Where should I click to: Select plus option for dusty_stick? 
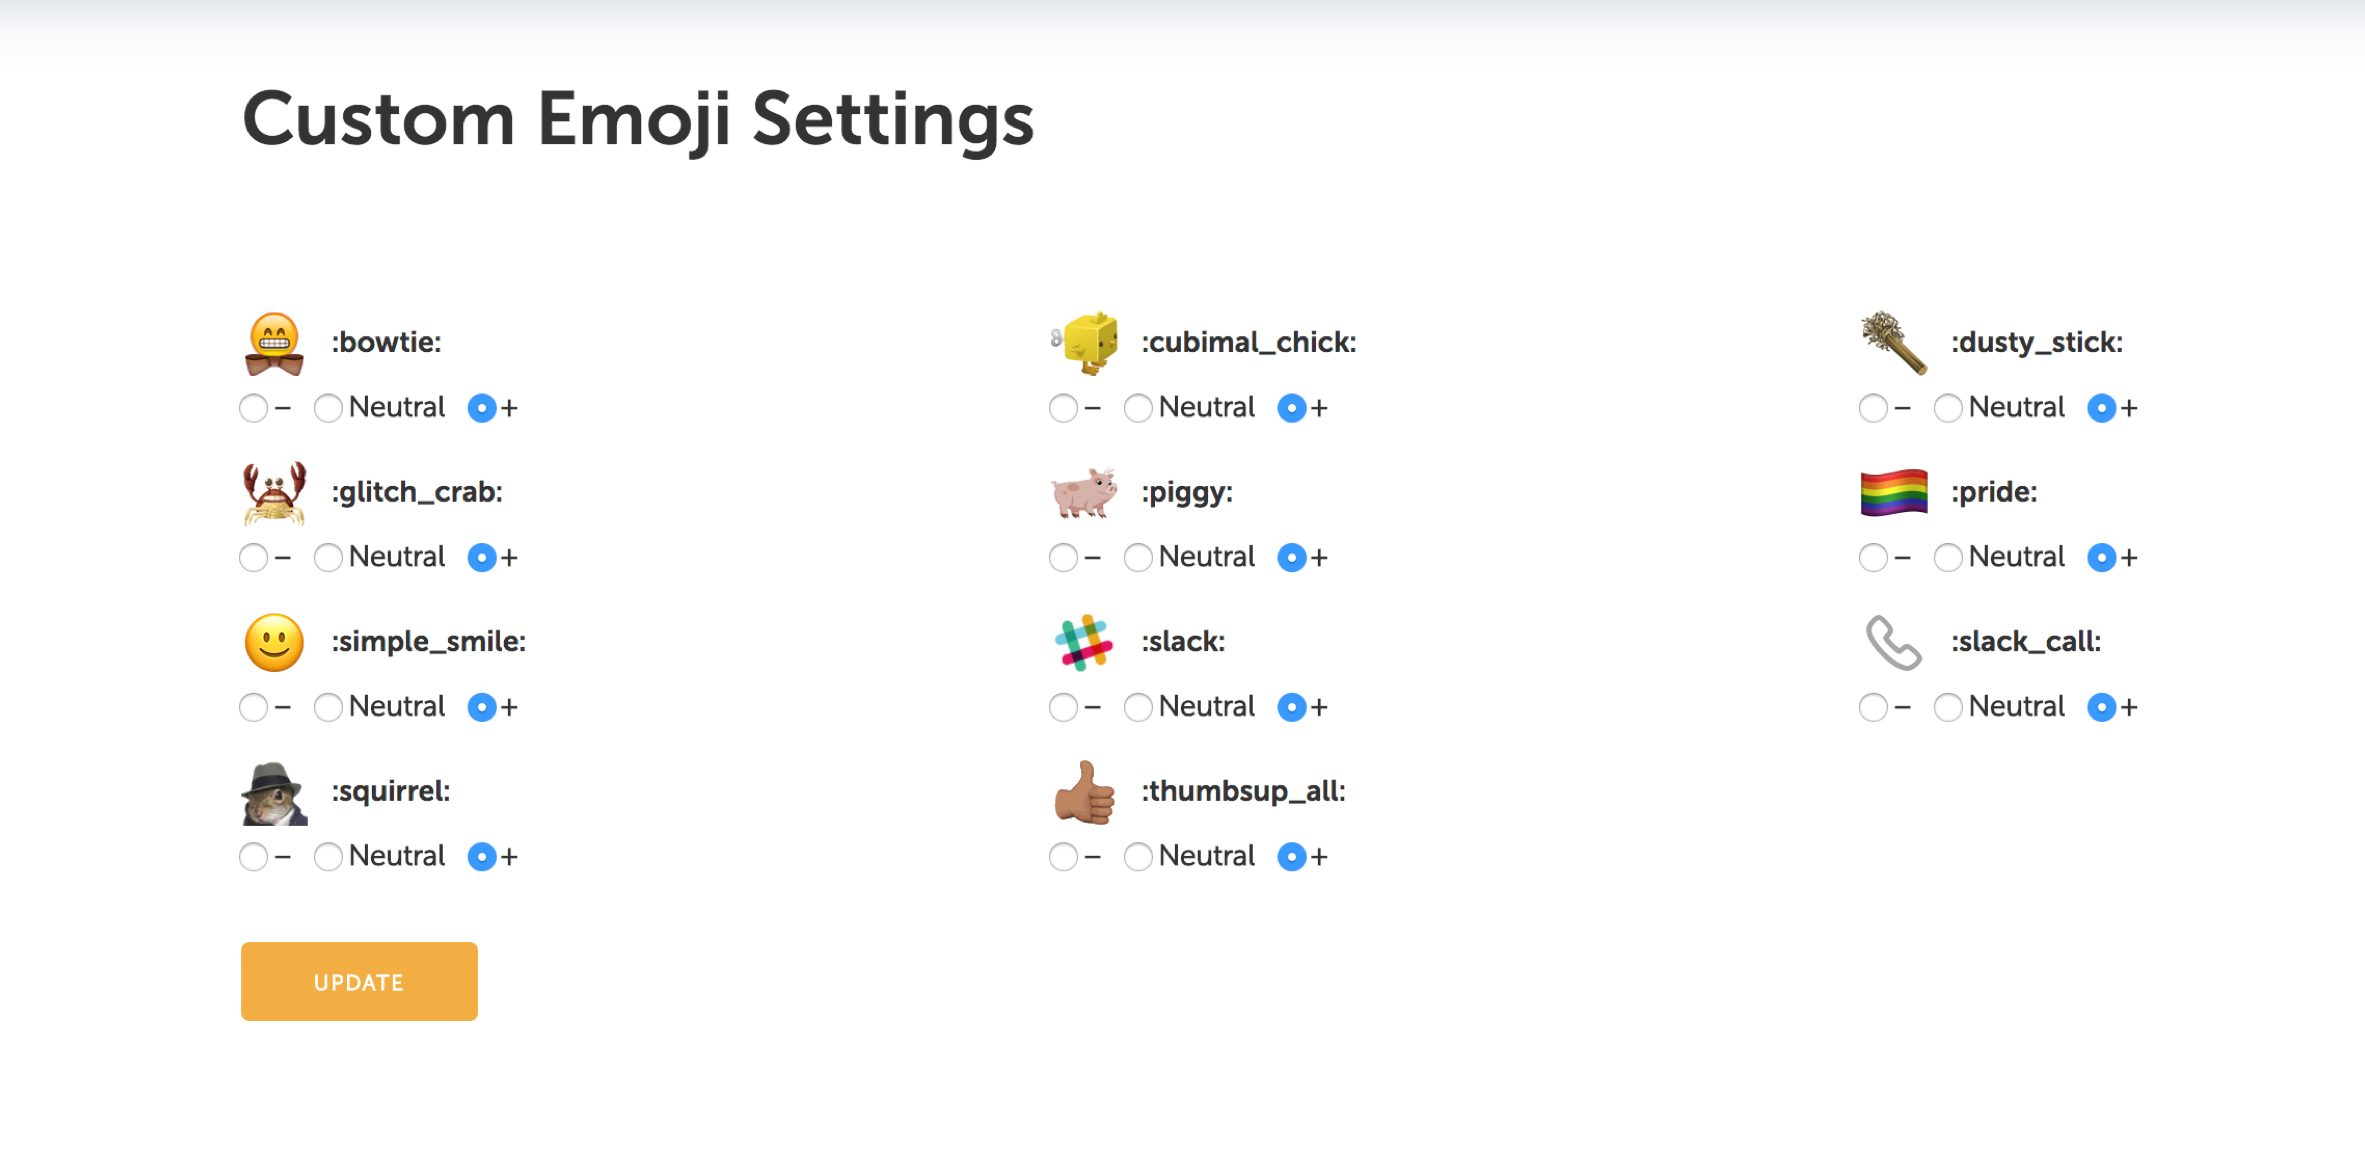tap(2102, 408)
